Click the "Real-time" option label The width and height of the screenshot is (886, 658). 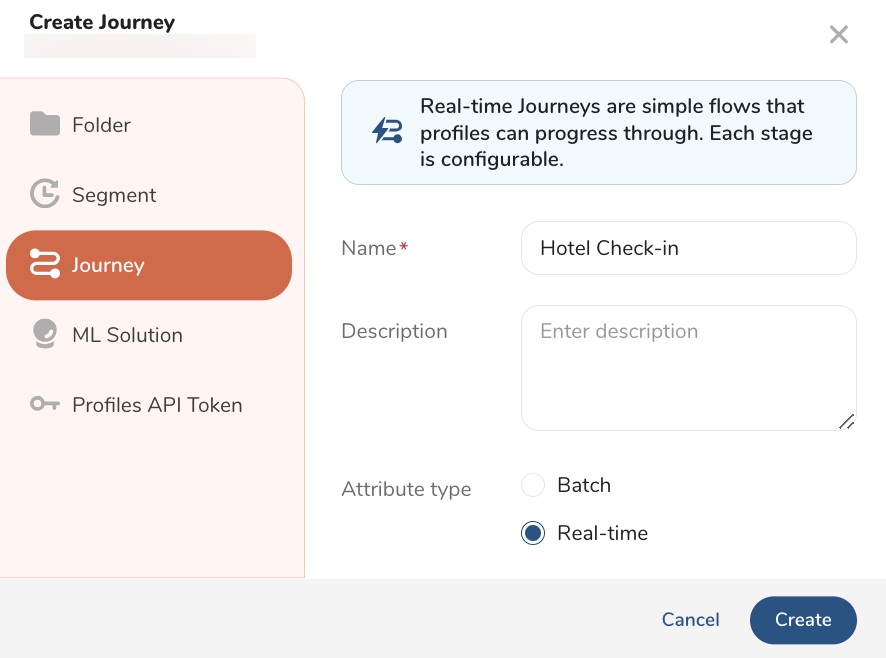[602, 533]
